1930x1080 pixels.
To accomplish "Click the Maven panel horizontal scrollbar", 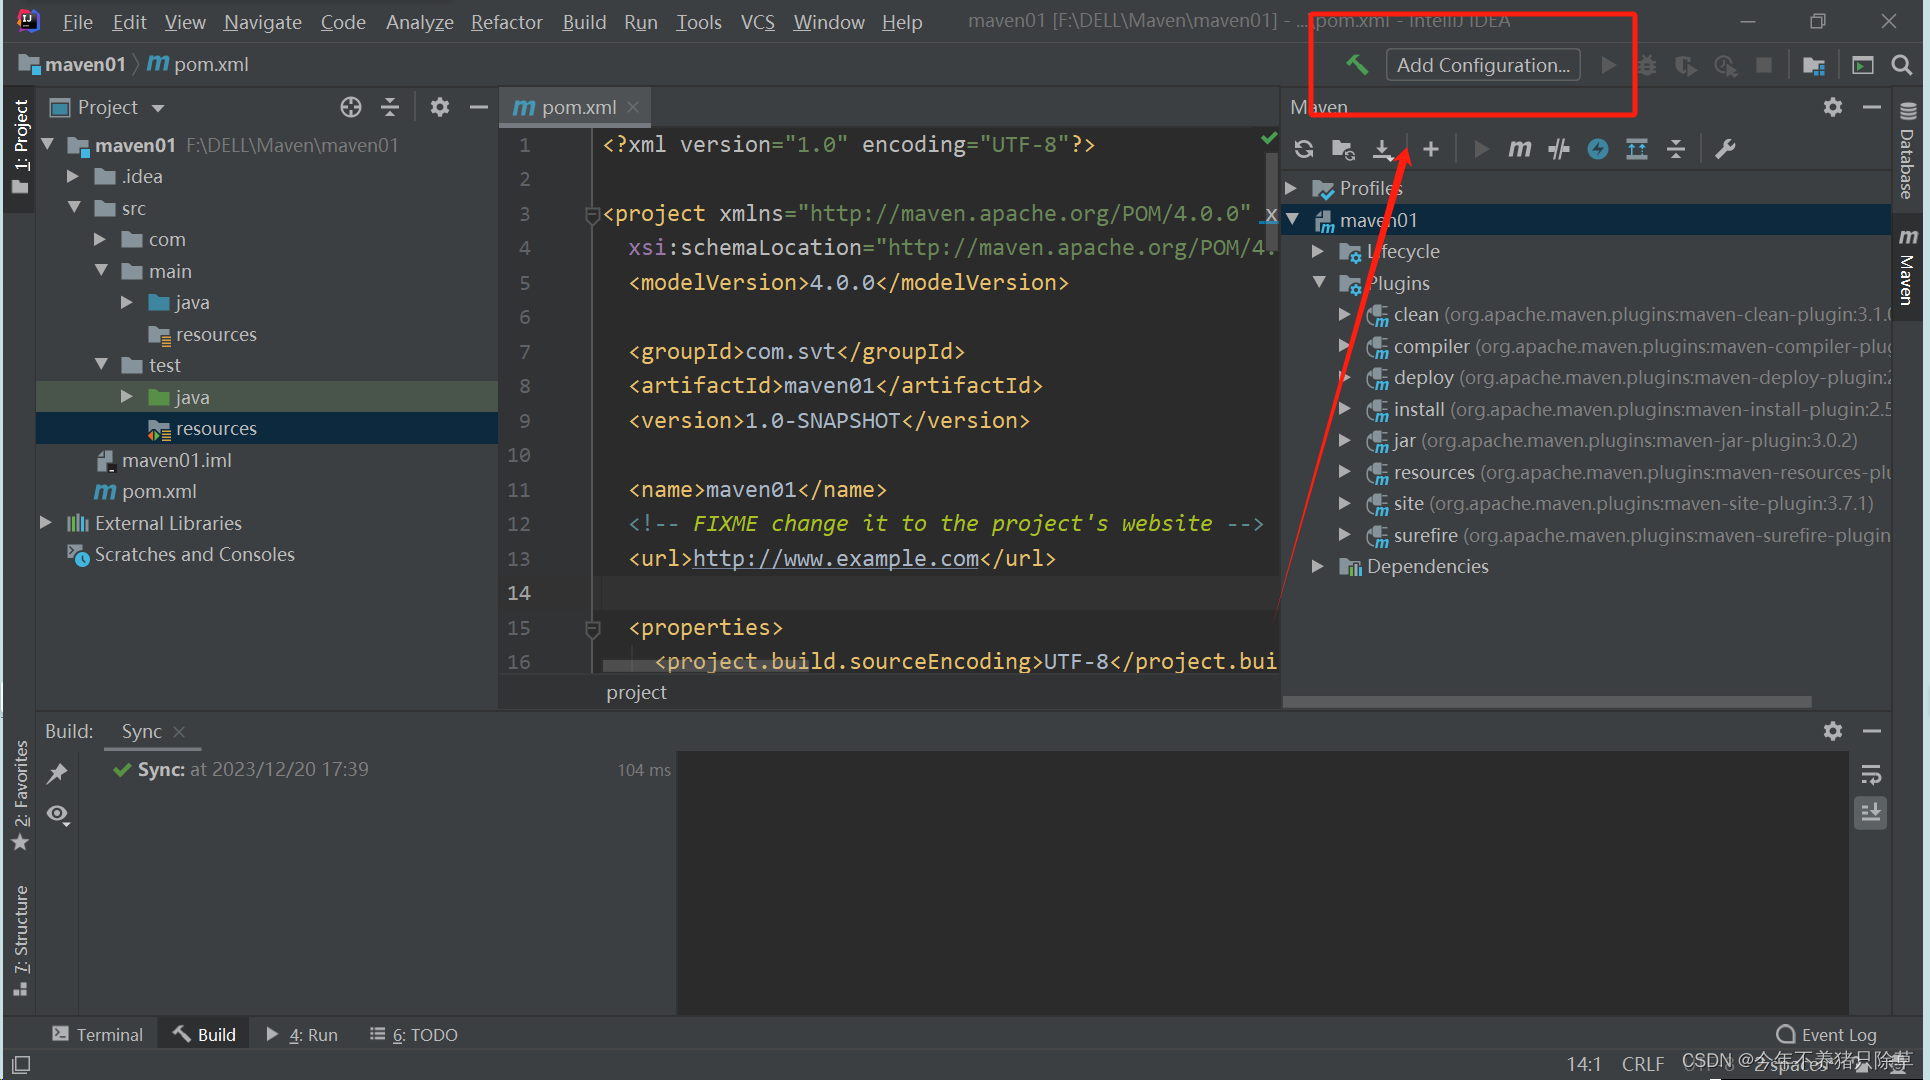I will click(1547, 702).
